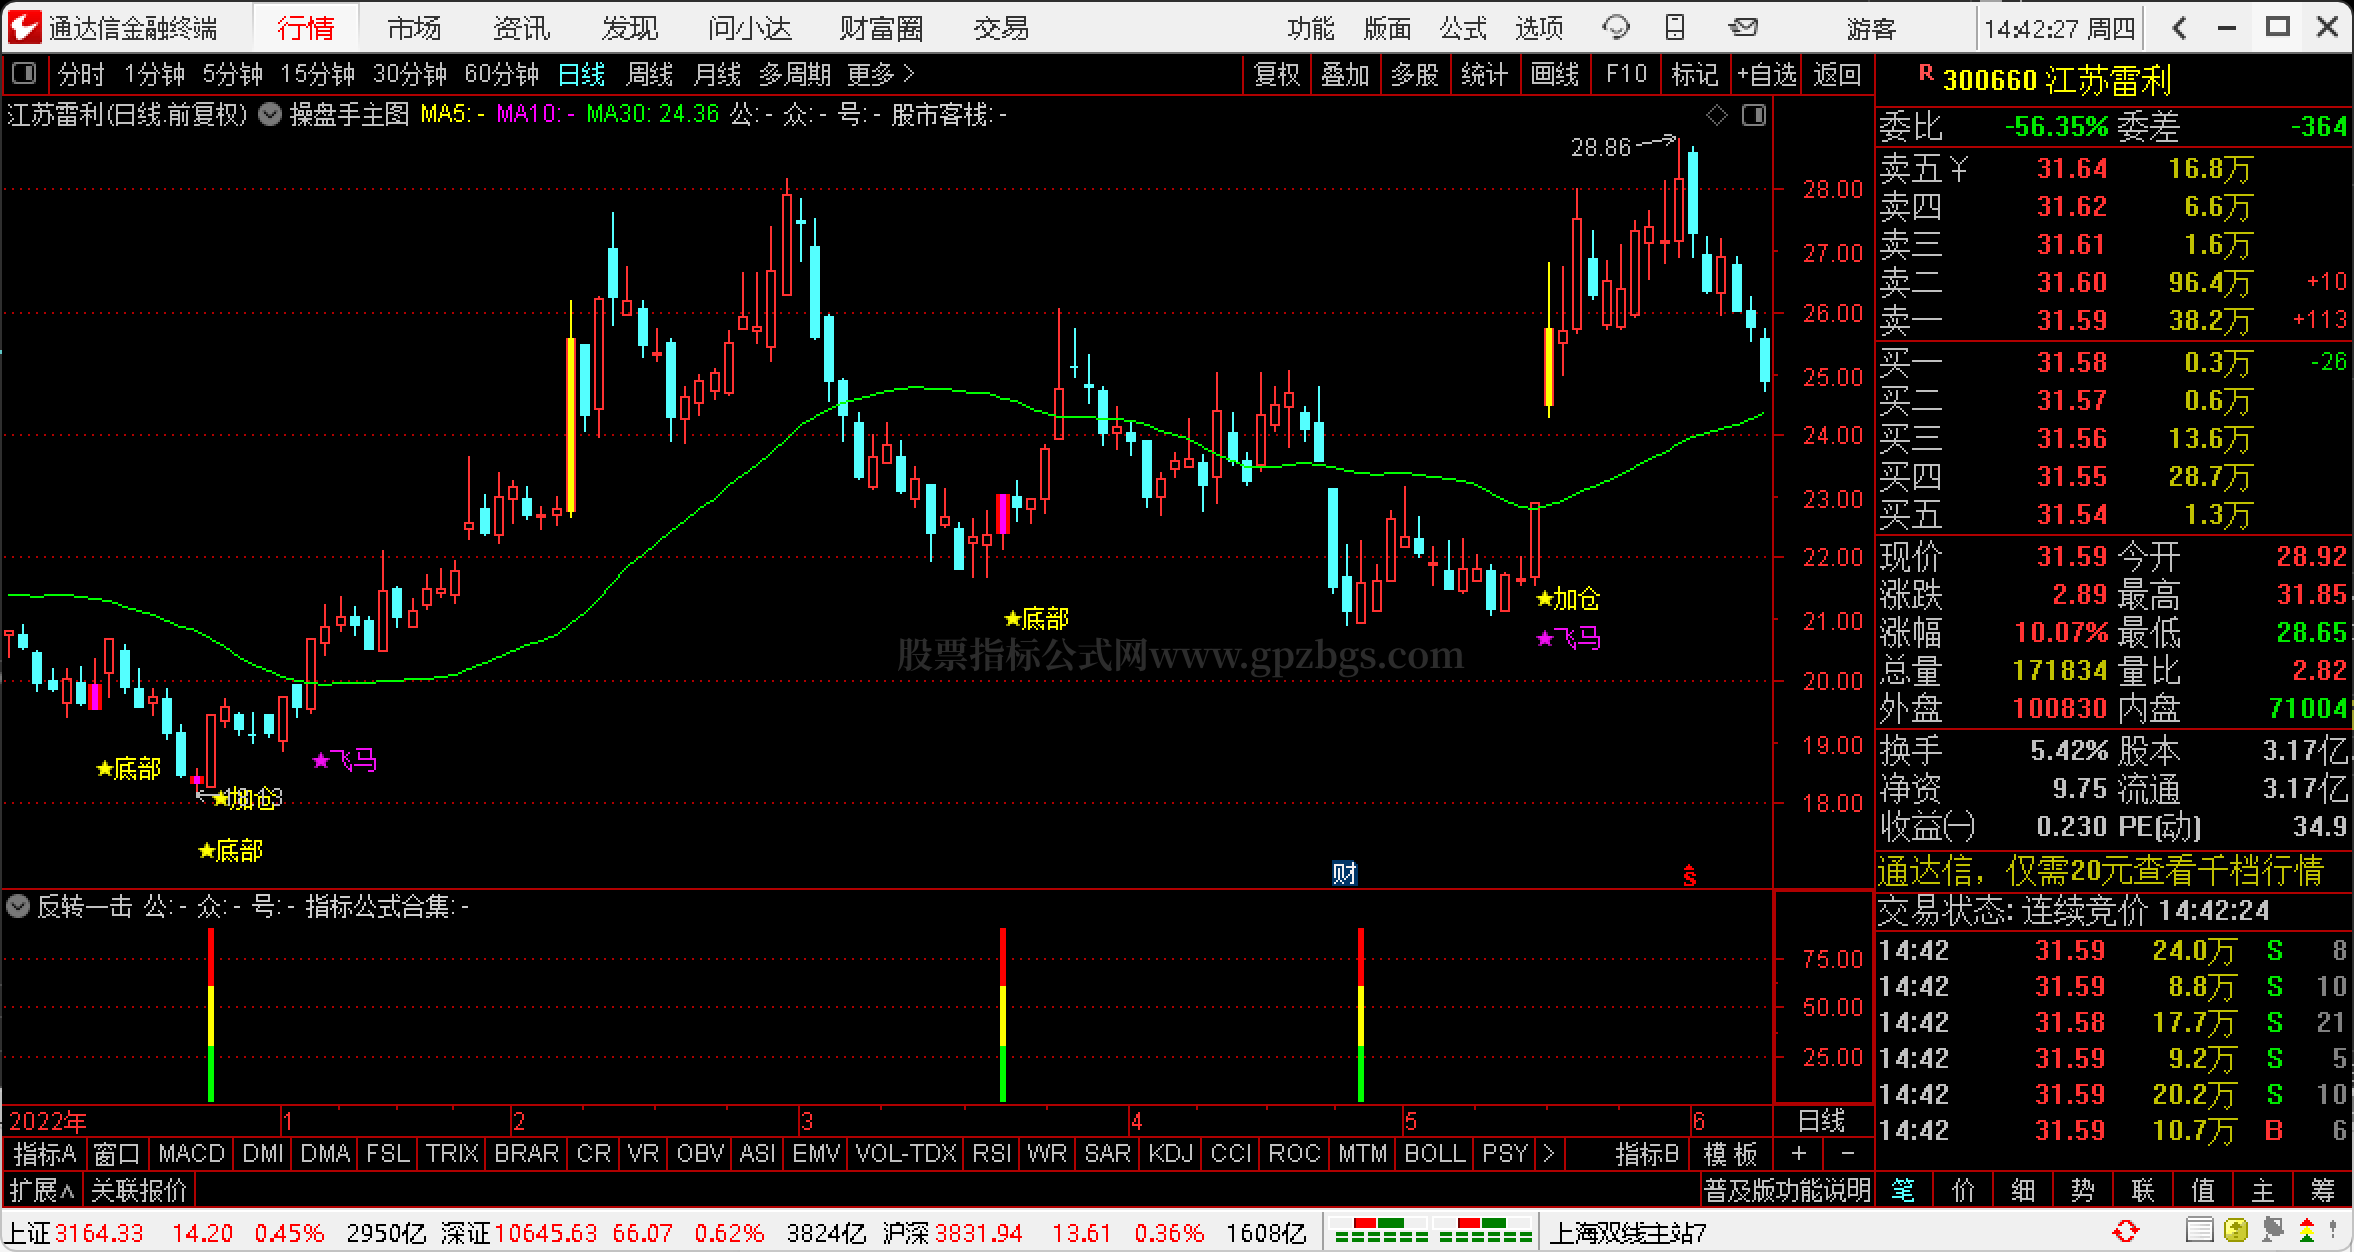Select the MACD indicator tab

pyautogui.click(x=191, y=1154)
